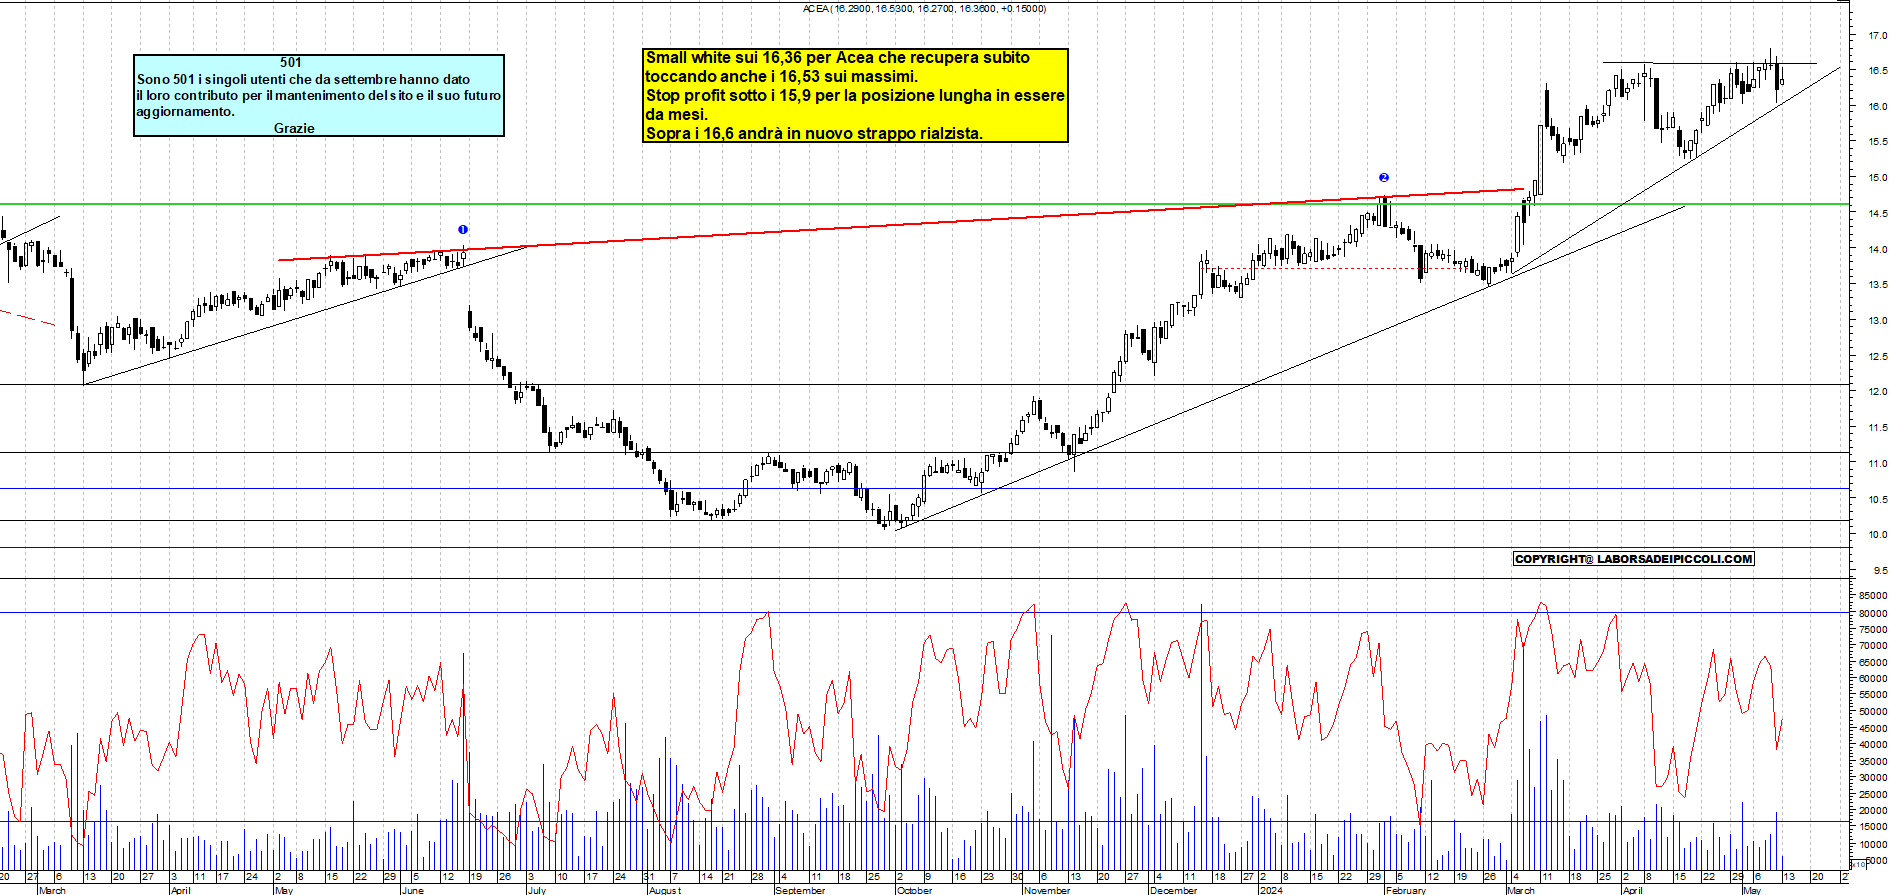Image resolution: width=1890 pixels, height=895 pixels.
Task: Click the word 'aggiornamento.' in the cyan box
Action: point(186,111)
